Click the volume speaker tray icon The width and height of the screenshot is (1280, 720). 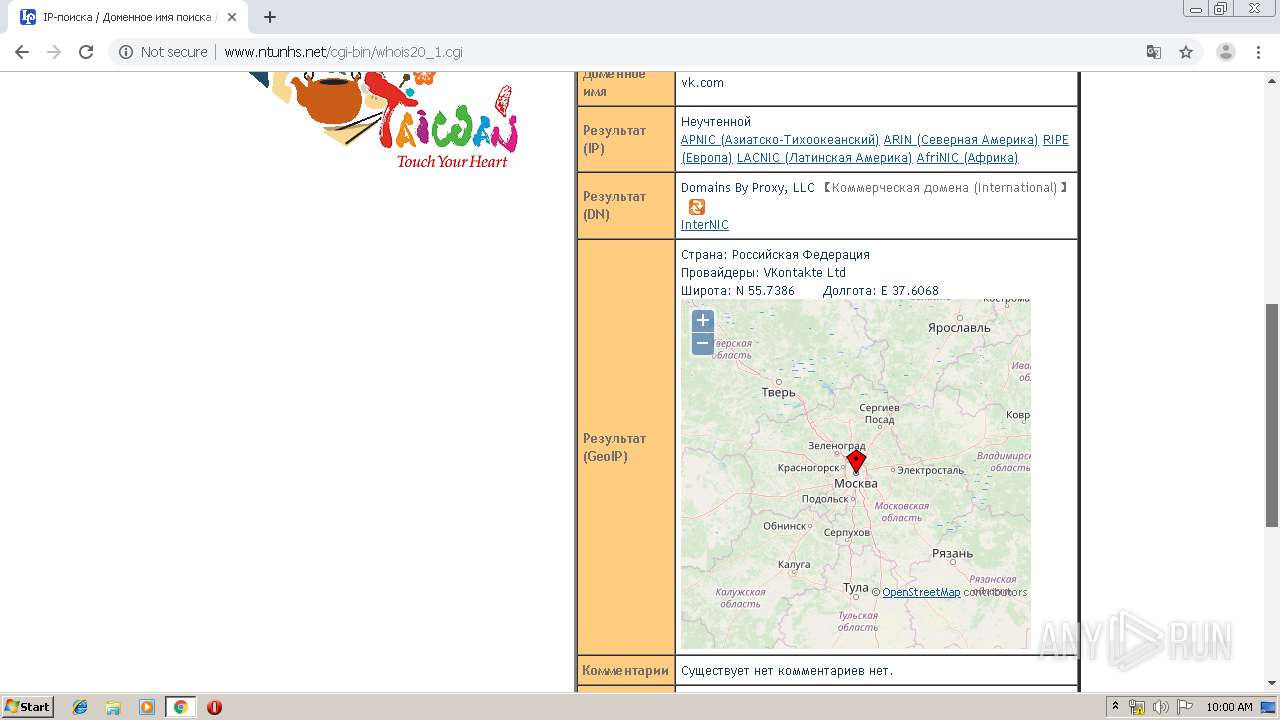[1160, 707]
